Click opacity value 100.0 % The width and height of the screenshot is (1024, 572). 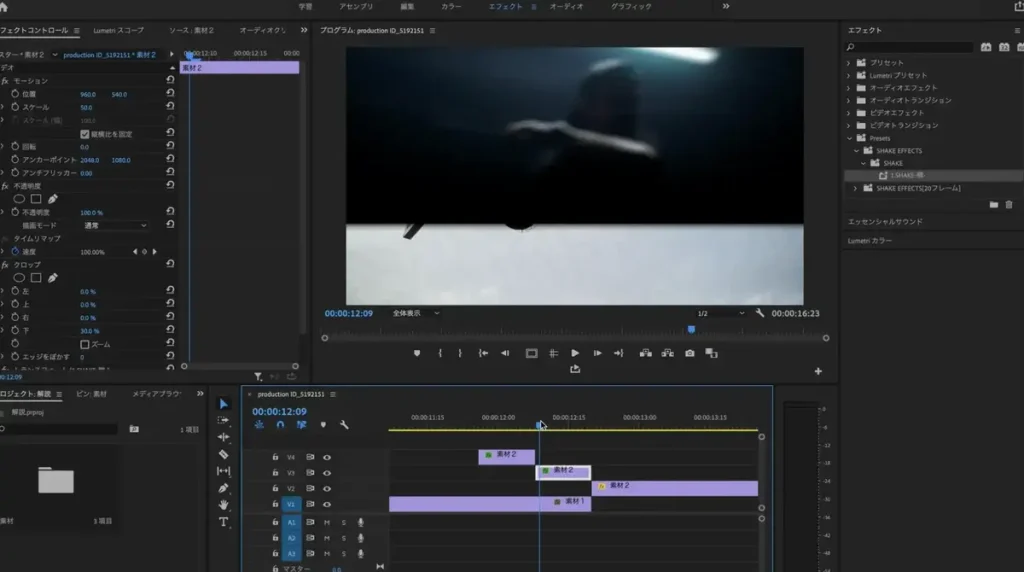click(x=91, y=213)
